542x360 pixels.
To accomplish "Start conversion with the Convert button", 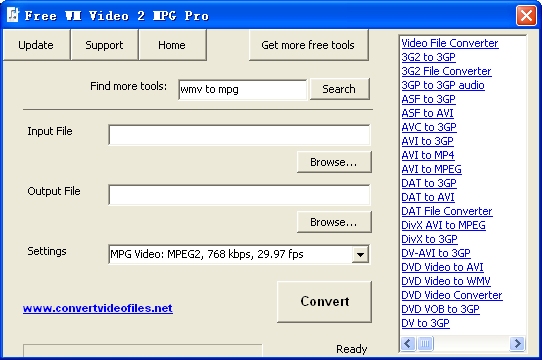I will (x=325, y=302).
